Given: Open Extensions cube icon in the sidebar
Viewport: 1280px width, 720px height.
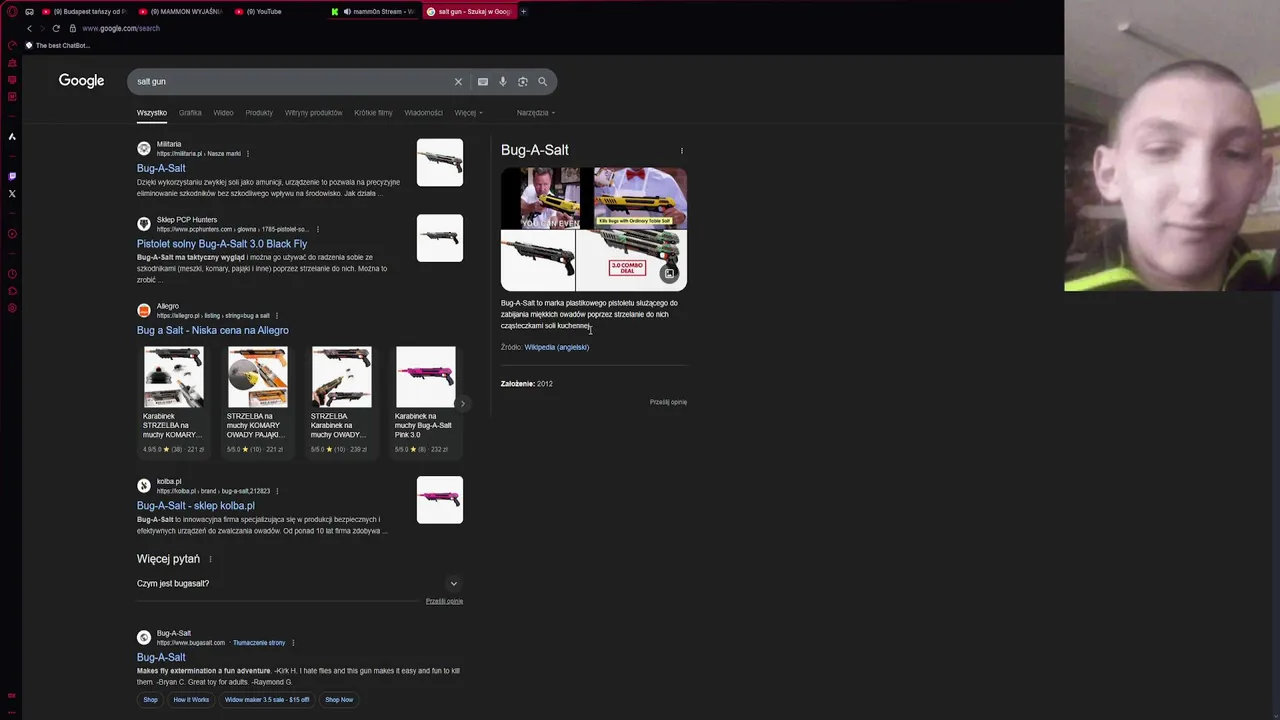Looking at the screenshot, I should point(12,291).
